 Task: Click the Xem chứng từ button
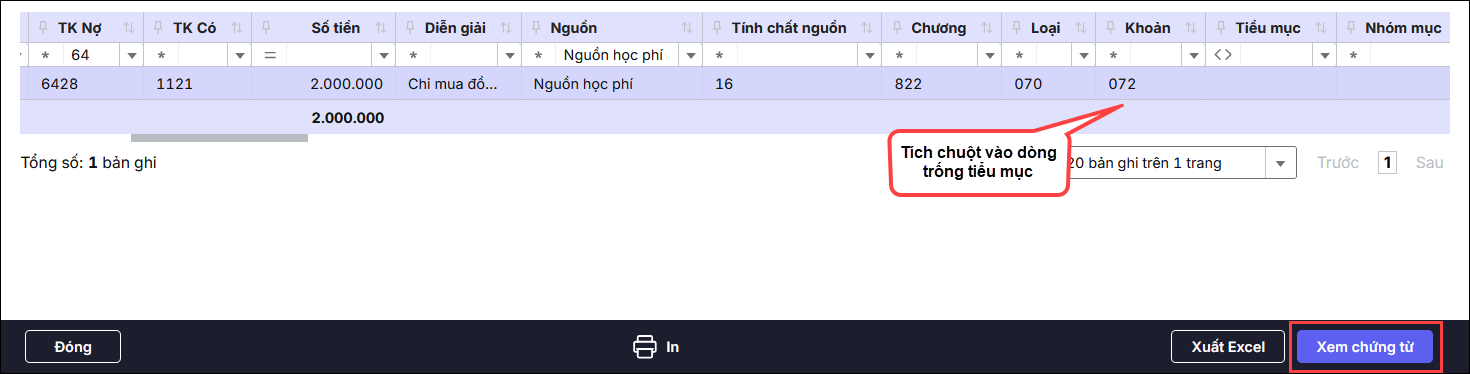click(x=1365, y=347)
